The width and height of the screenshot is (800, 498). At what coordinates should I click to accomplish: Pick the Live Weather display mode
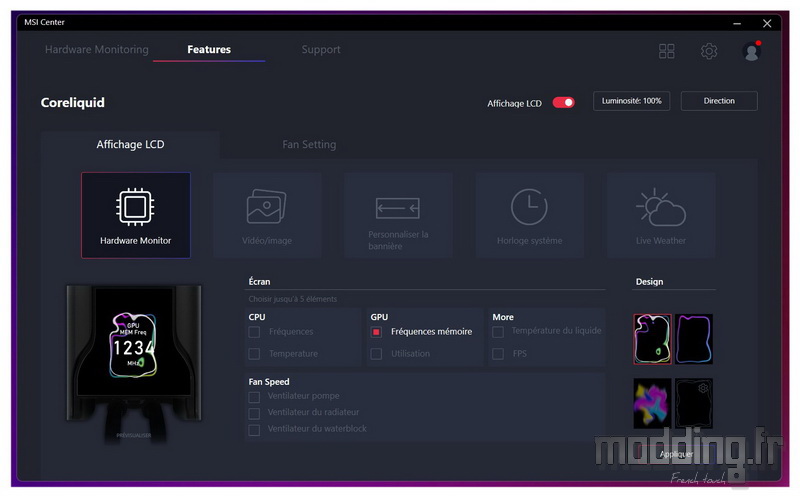tap(661, 215)
